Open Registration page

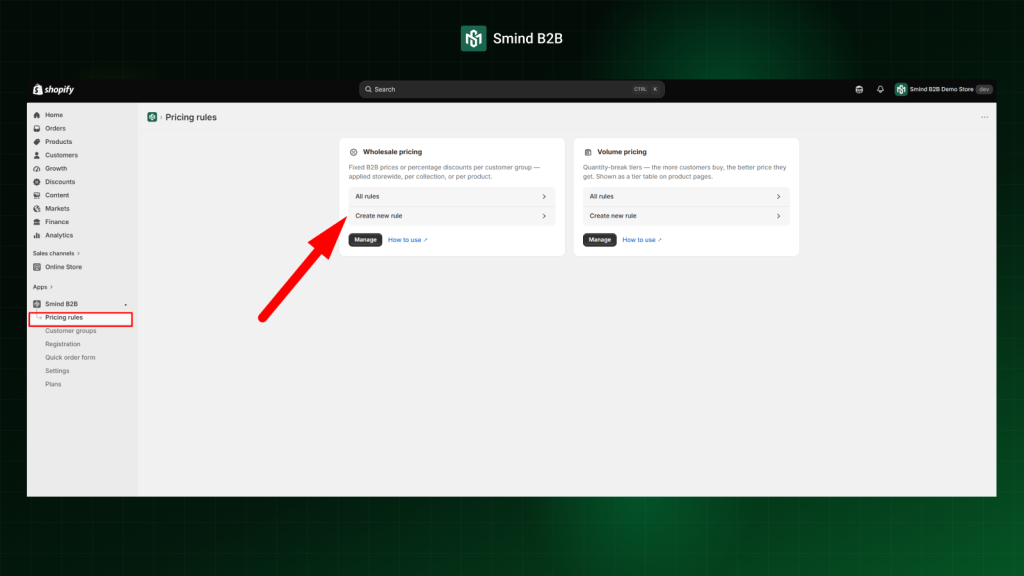click(x=62, y=344)
